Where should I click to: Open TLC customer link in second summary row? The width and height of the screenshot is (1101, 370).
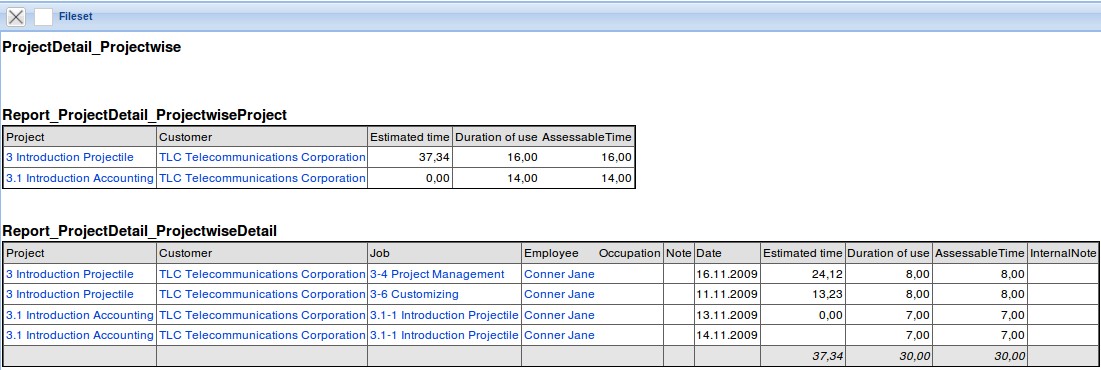click(263, 178)
